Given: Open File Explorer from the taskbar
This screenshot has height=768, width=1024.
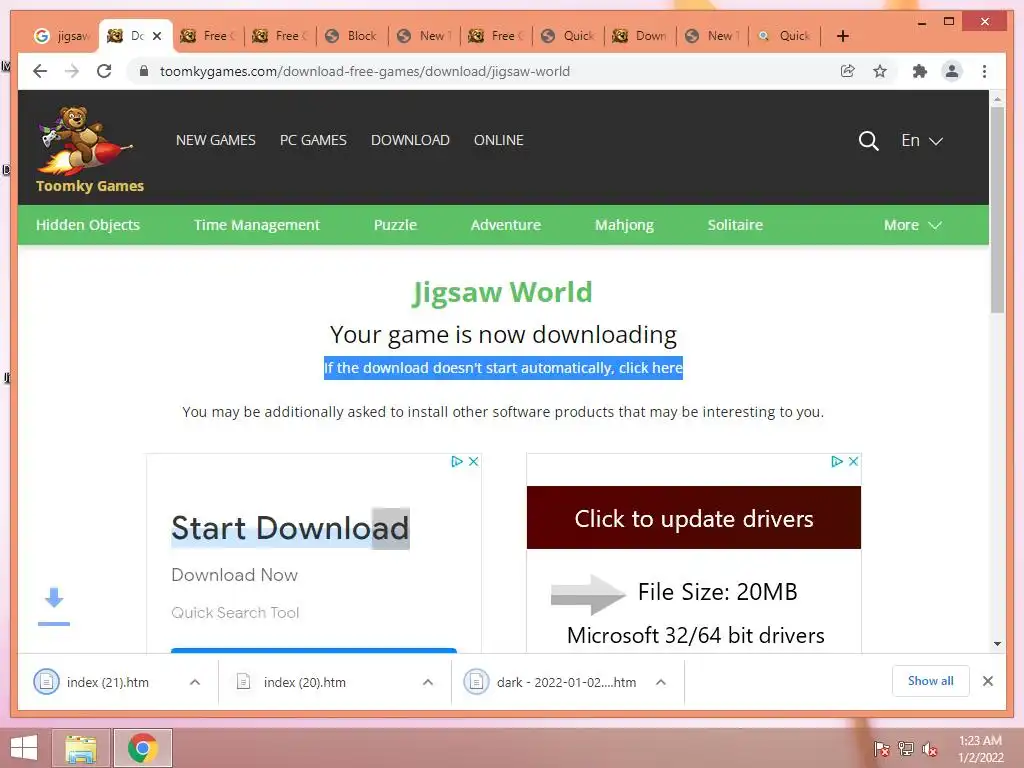Looking at the screenshot, I should [x=80, y=748].
